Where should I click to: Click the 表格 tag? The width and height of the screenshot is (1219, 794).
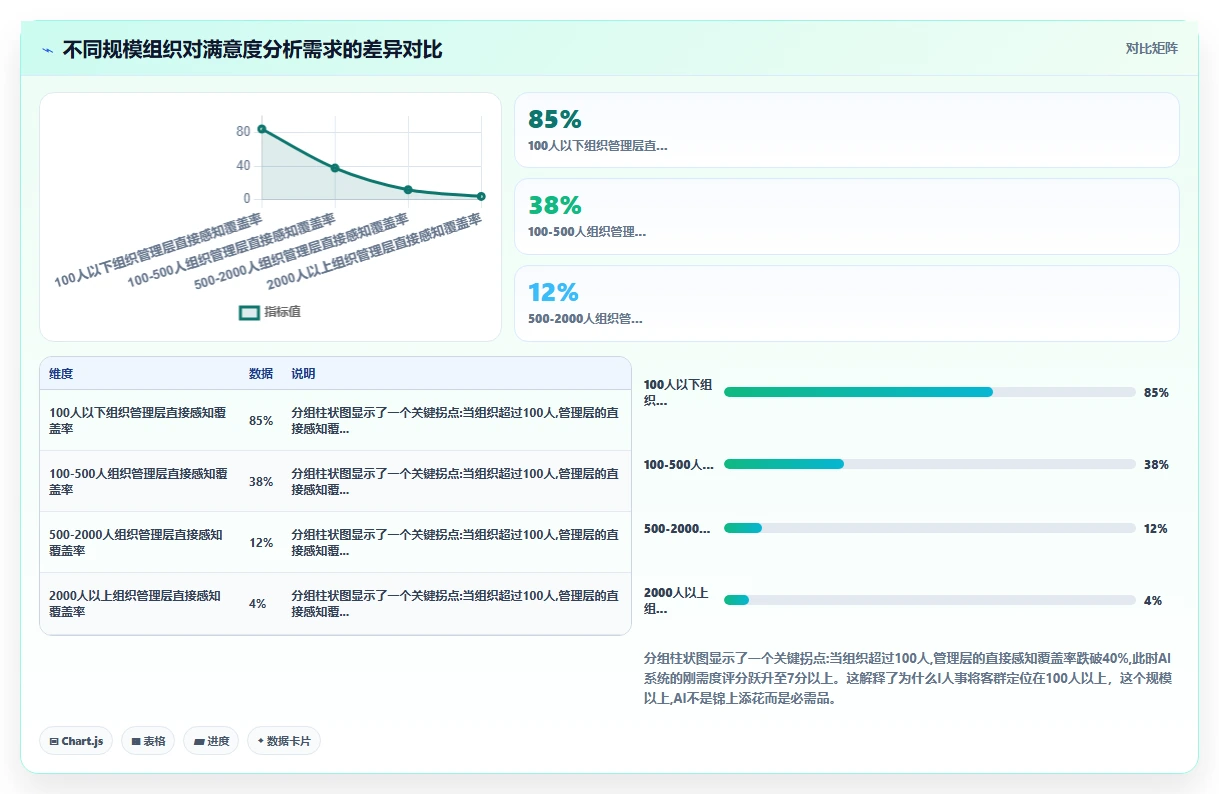148,741
